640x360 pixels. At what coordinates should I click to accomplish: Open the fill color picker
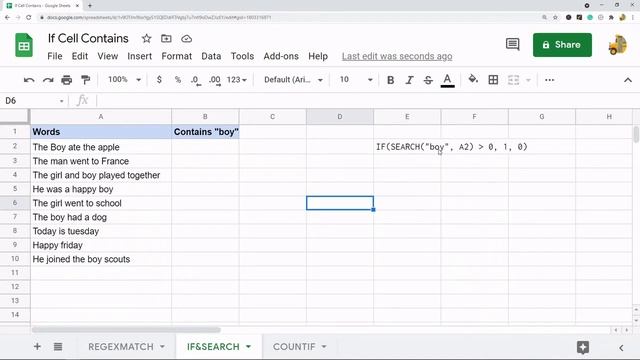[x=473, y=79]
